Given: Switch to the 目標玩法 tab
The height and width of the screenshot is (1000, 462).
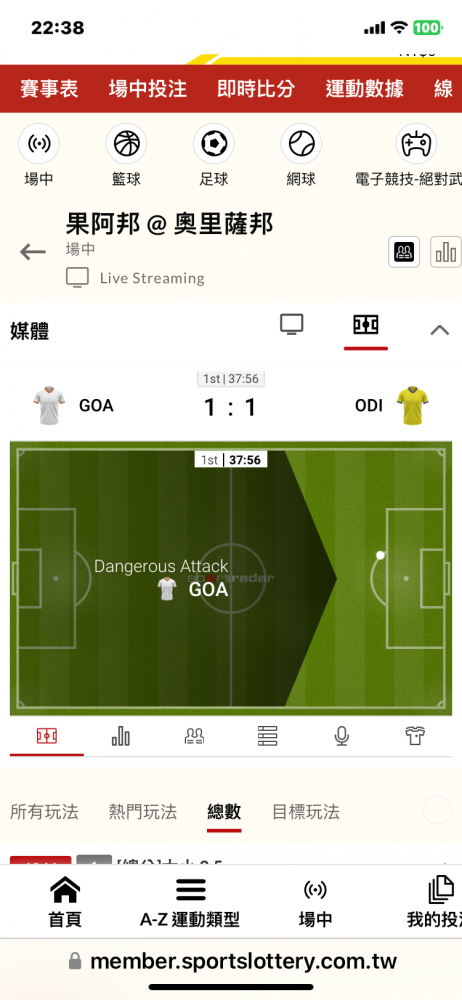Looking at the screenshot, I should (x=306, y=812).
